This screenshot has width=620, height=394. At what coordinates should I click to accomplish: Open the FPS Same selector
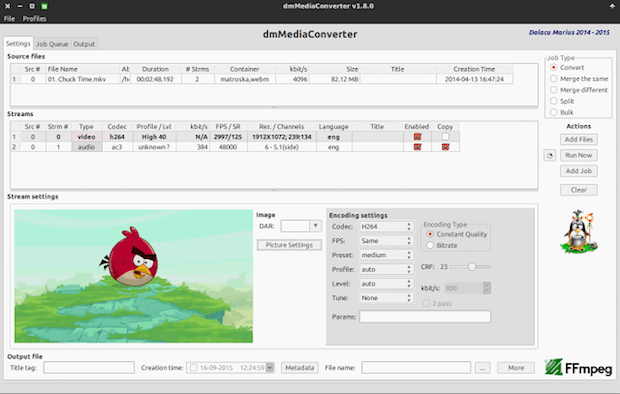386,241
